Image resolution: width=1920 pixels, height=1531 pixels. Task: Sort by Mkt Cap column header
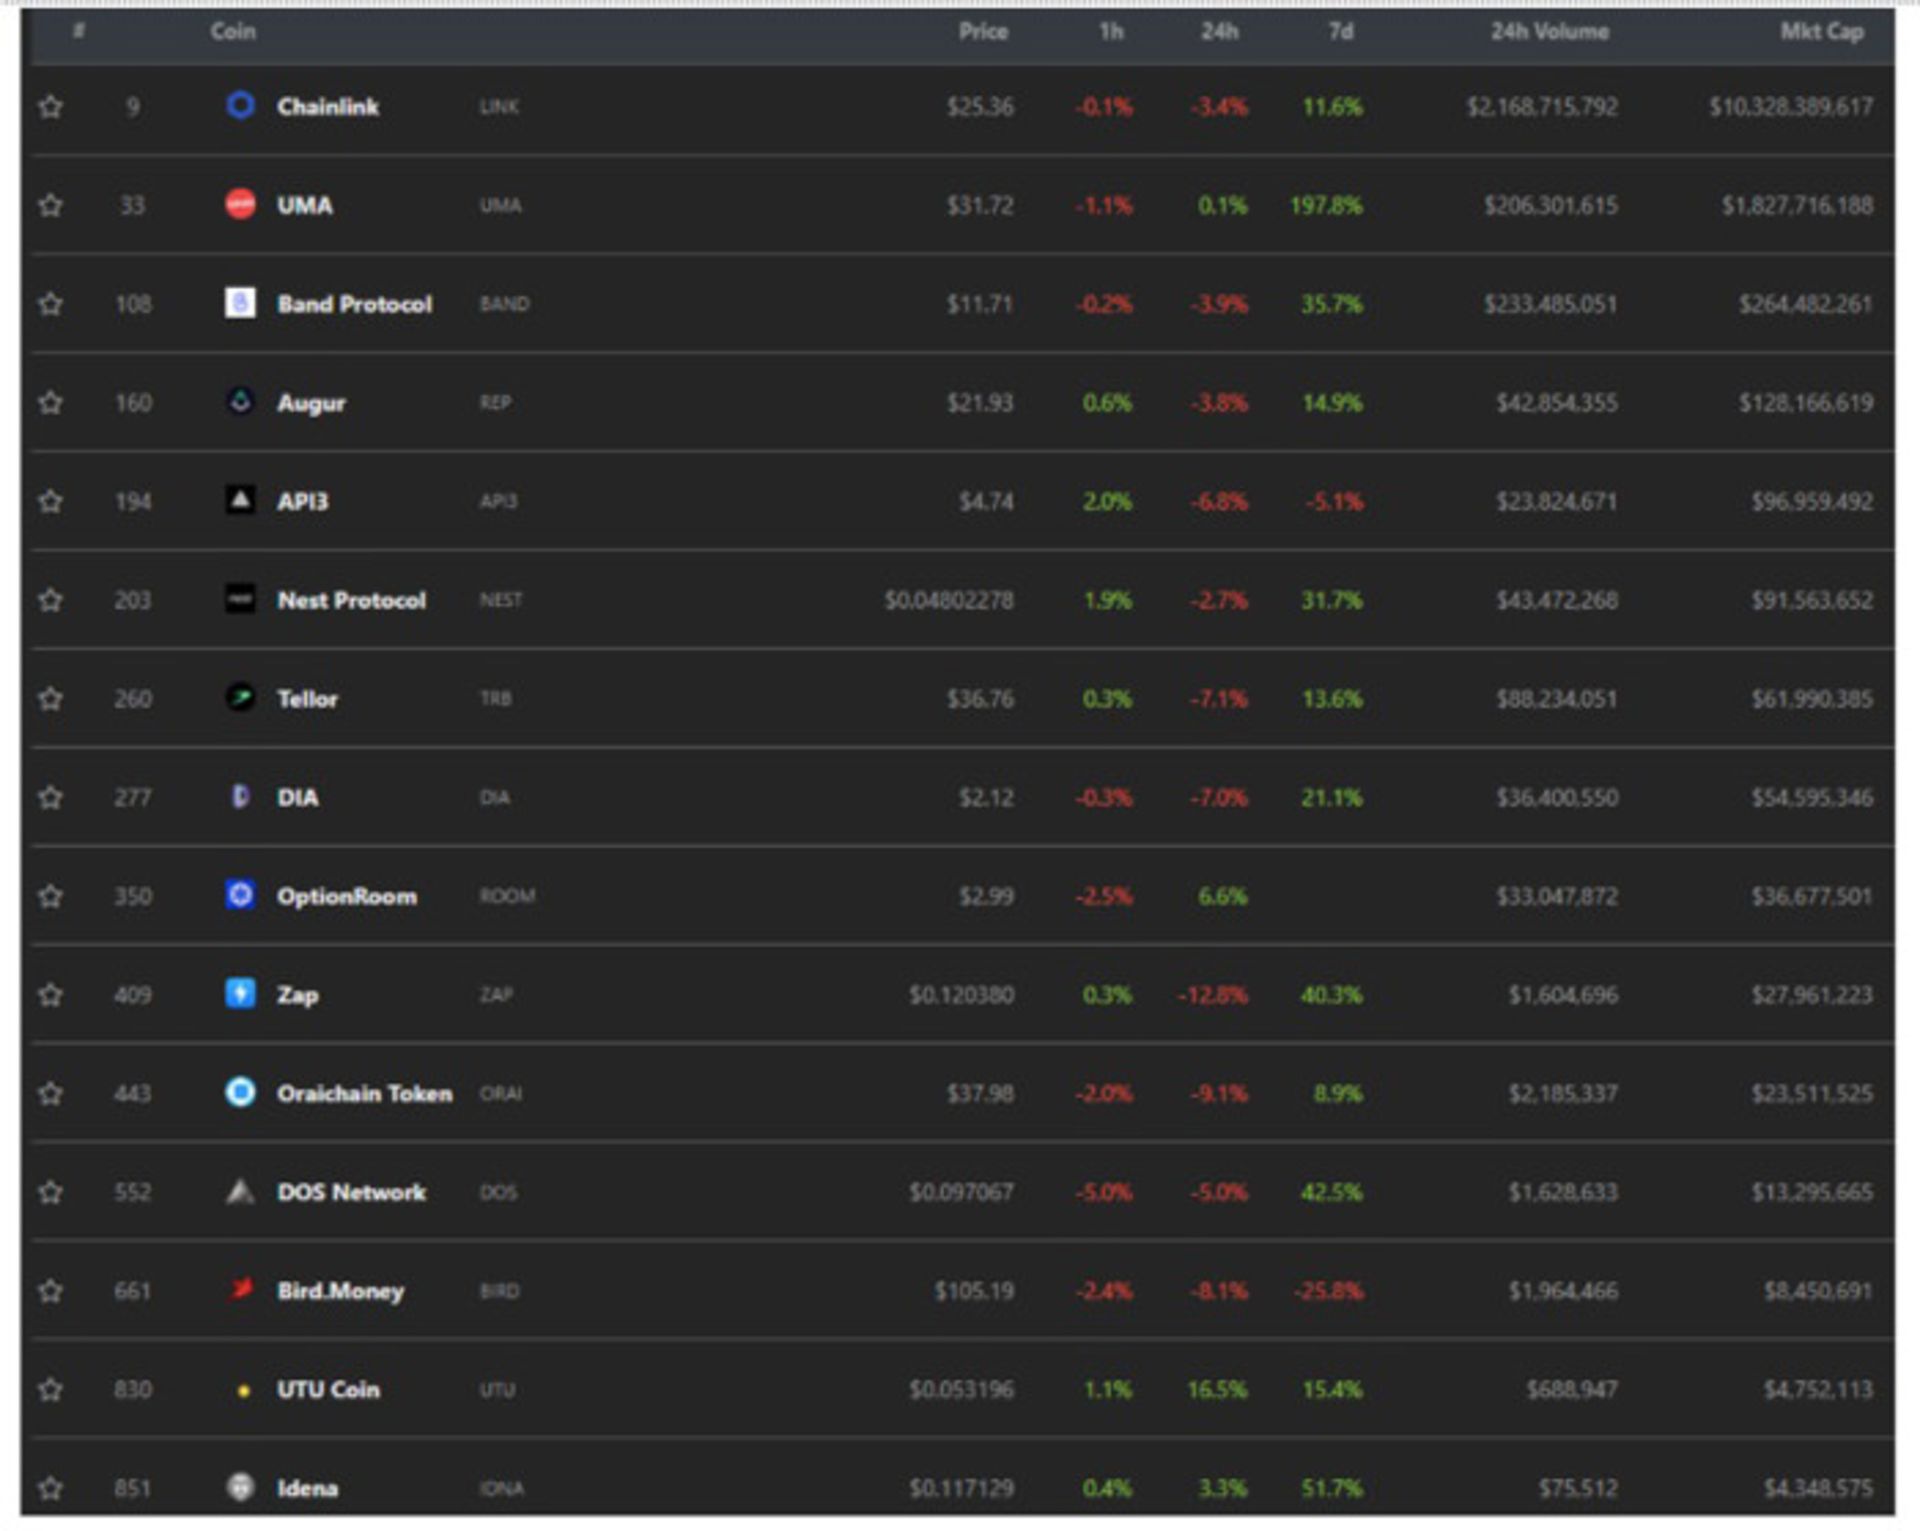point(1821,32)
